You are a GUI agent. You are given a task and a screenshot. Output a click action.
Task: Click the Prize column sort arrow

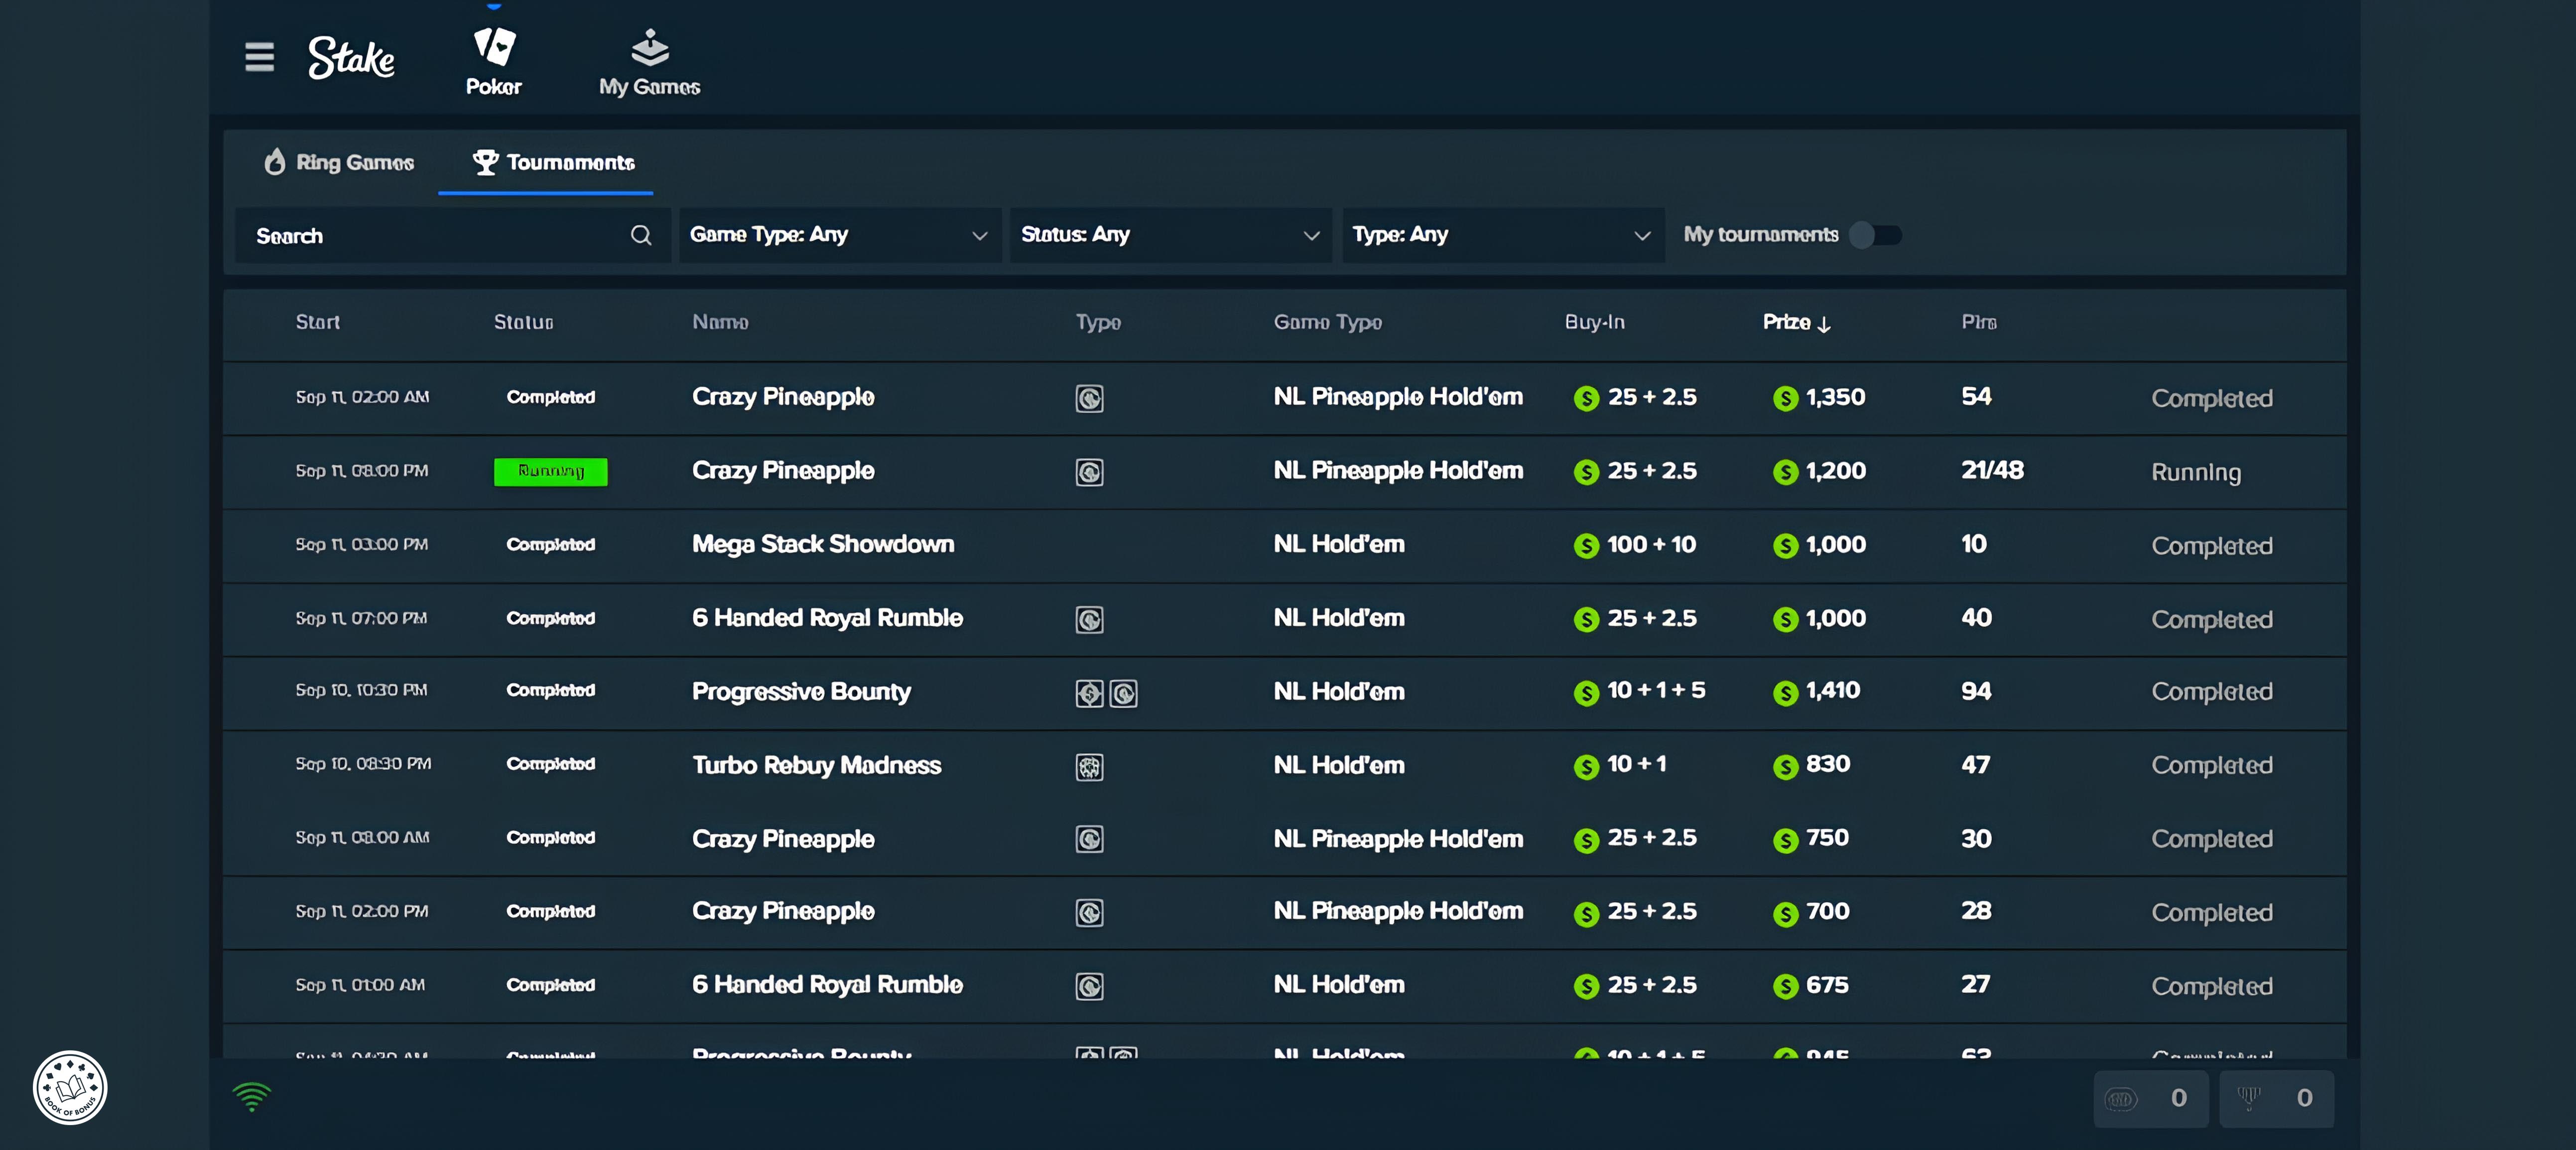pos(1824,324)
